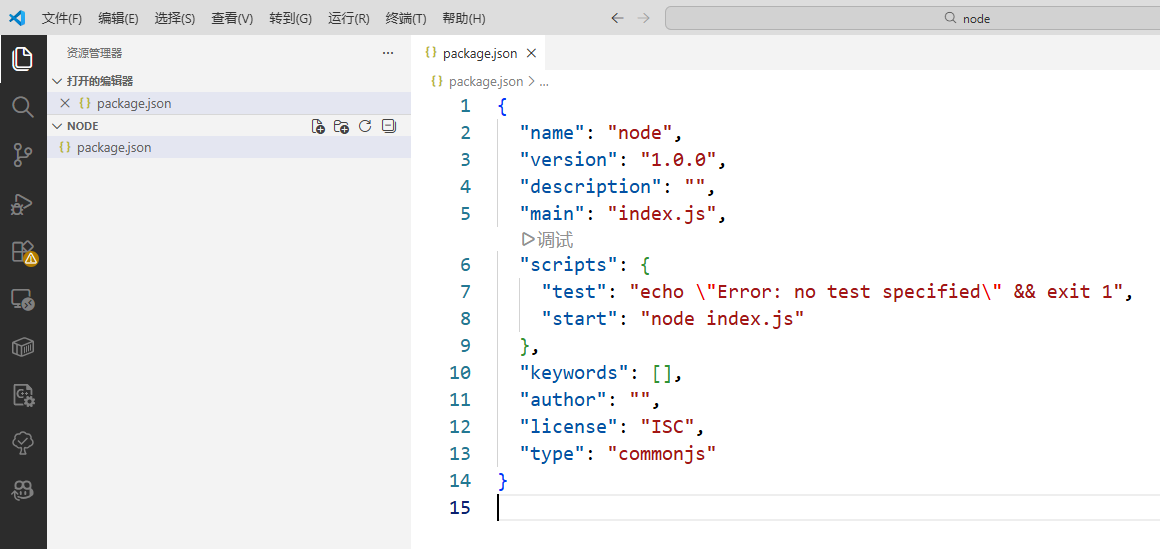
Task: Collapse all folders in NODE explorer
Action: [x=389, y=126]
